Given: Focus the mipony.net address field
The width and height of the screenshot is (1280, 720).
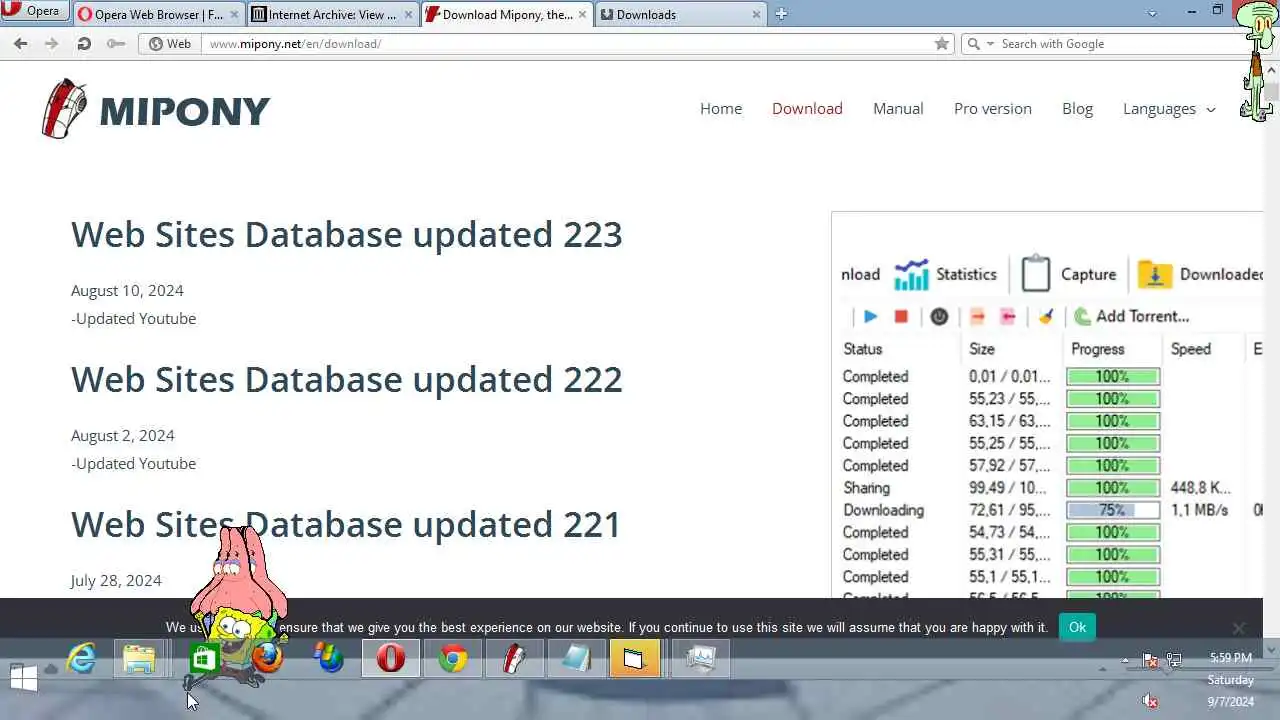Looking at the screenshot, I should point(565,43).
